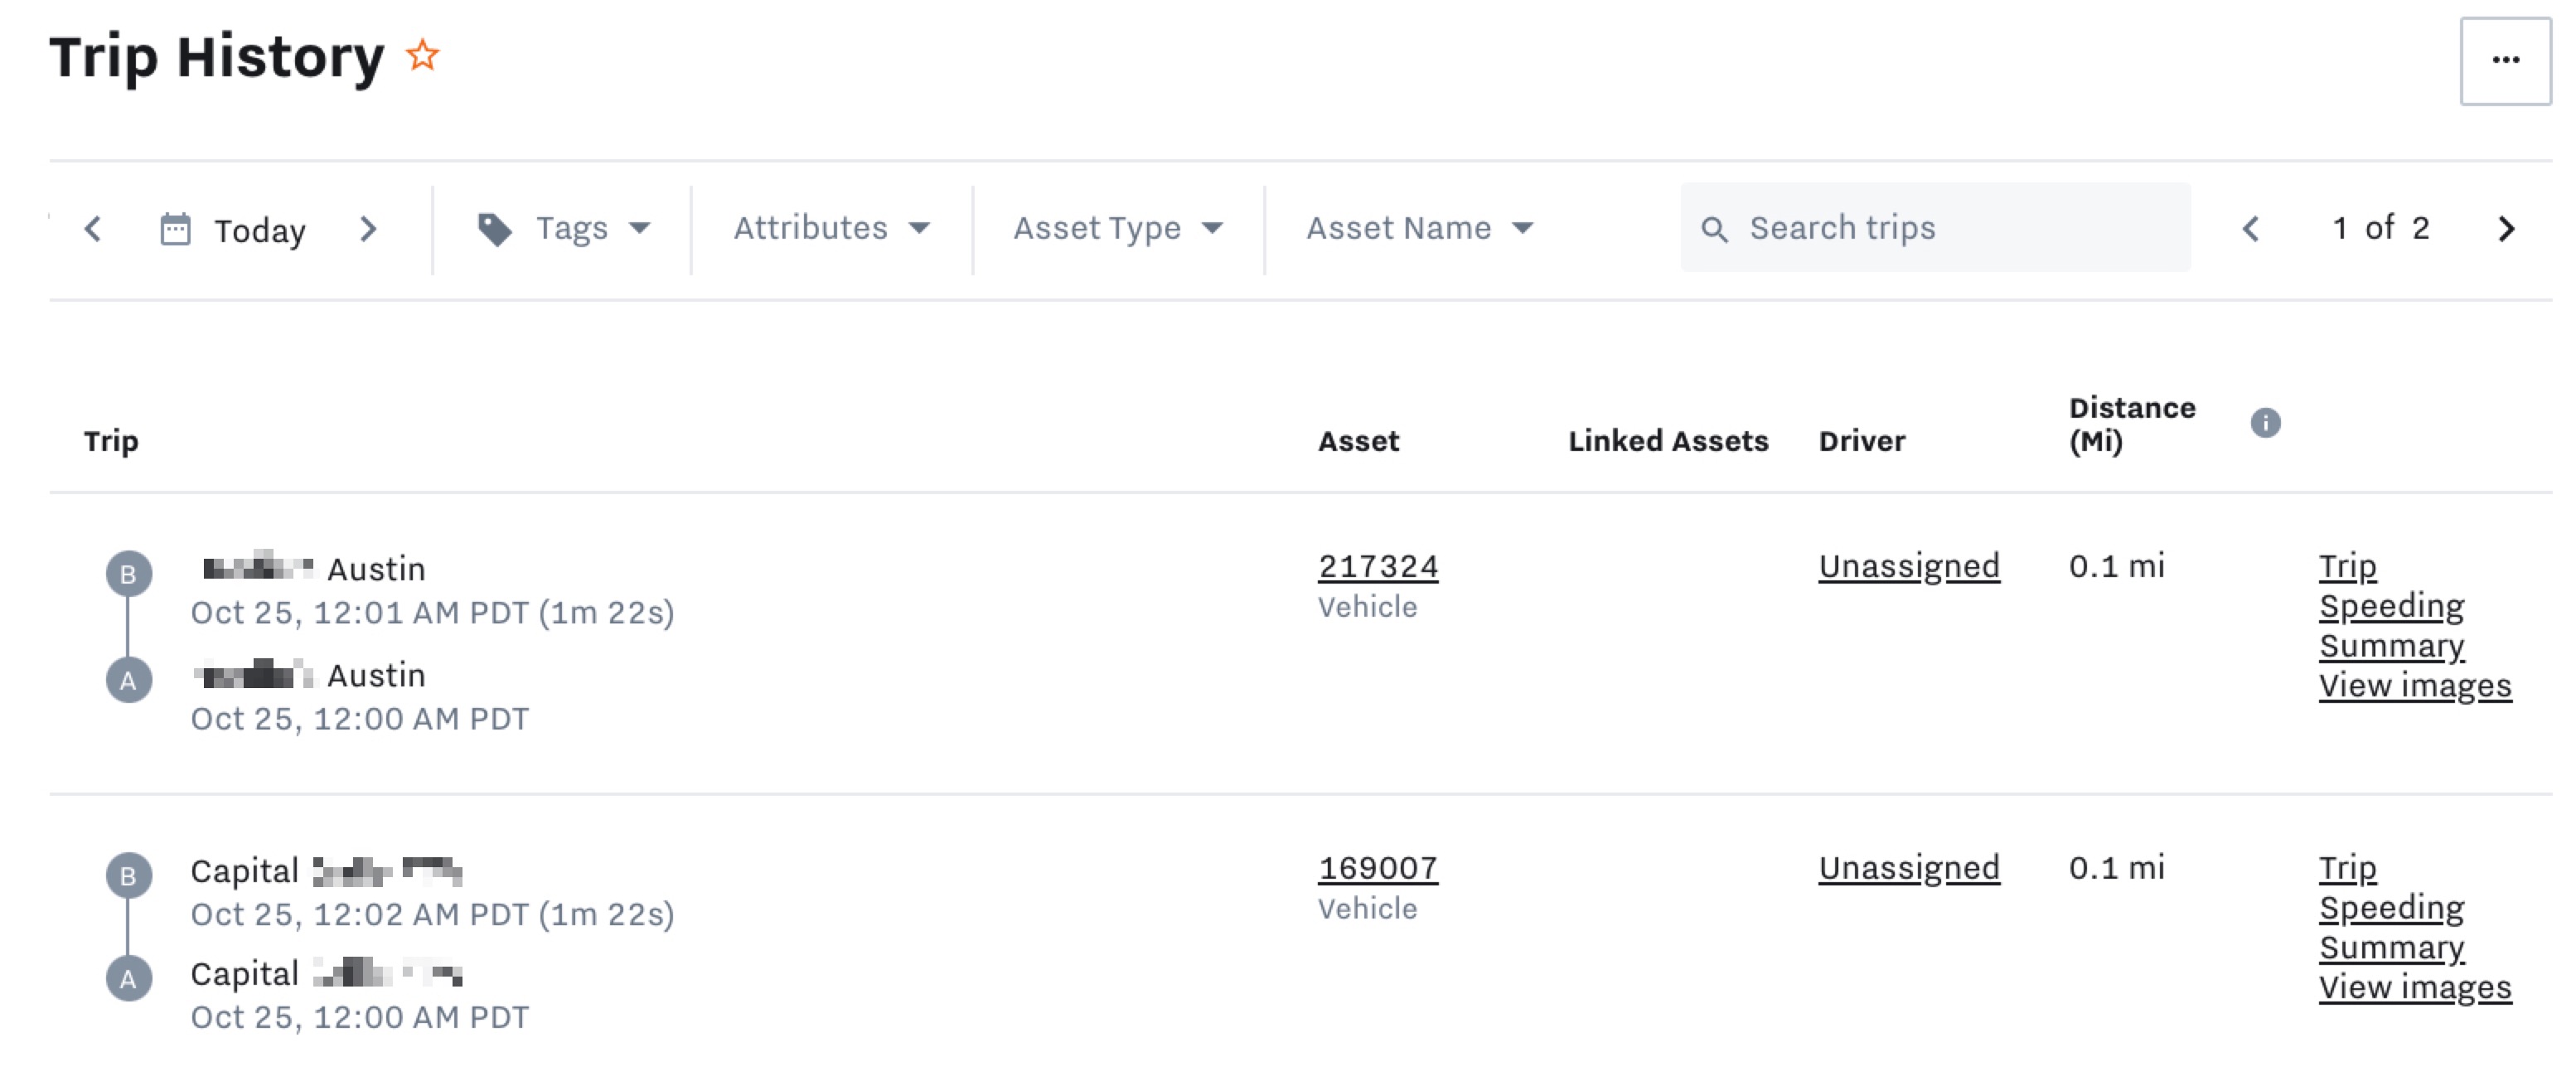Open the Asset Name dropdown
Viewport: 2576px width, 1091px height.
click(x=1418, y=229)
